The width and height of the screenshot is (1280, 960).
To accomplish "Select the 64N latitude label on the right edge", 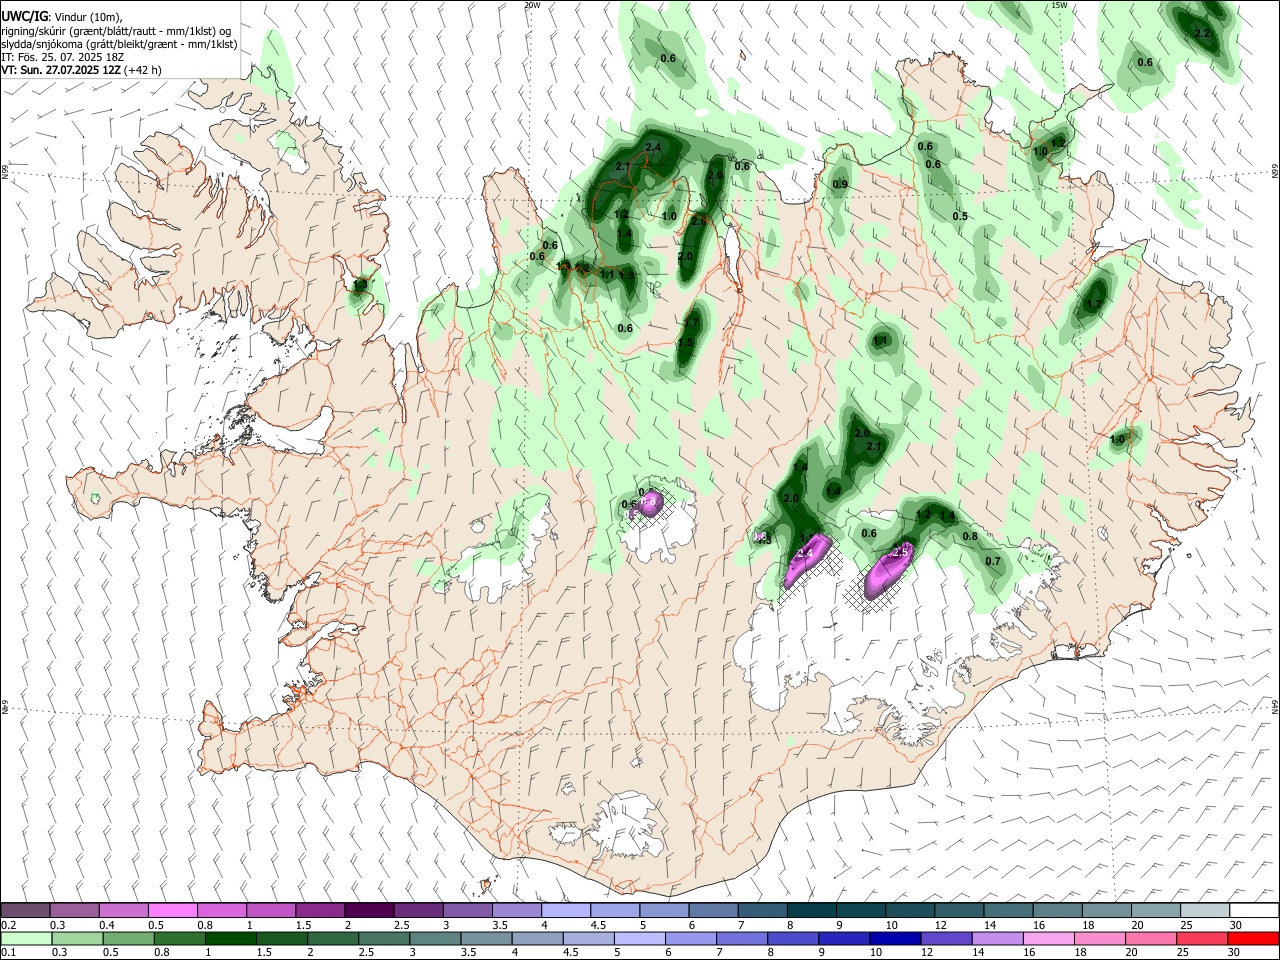I will [1275, 706].
